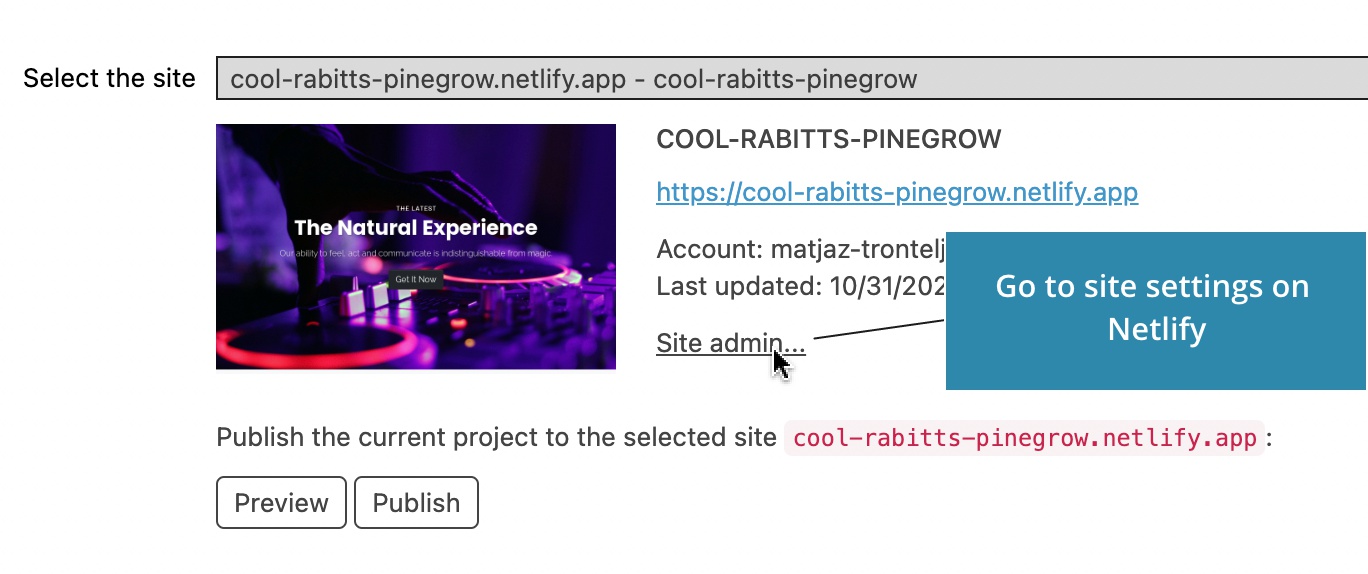Screen dimensions: 1368x574
Task: Click the Select the site label
Action: point(109,78)
